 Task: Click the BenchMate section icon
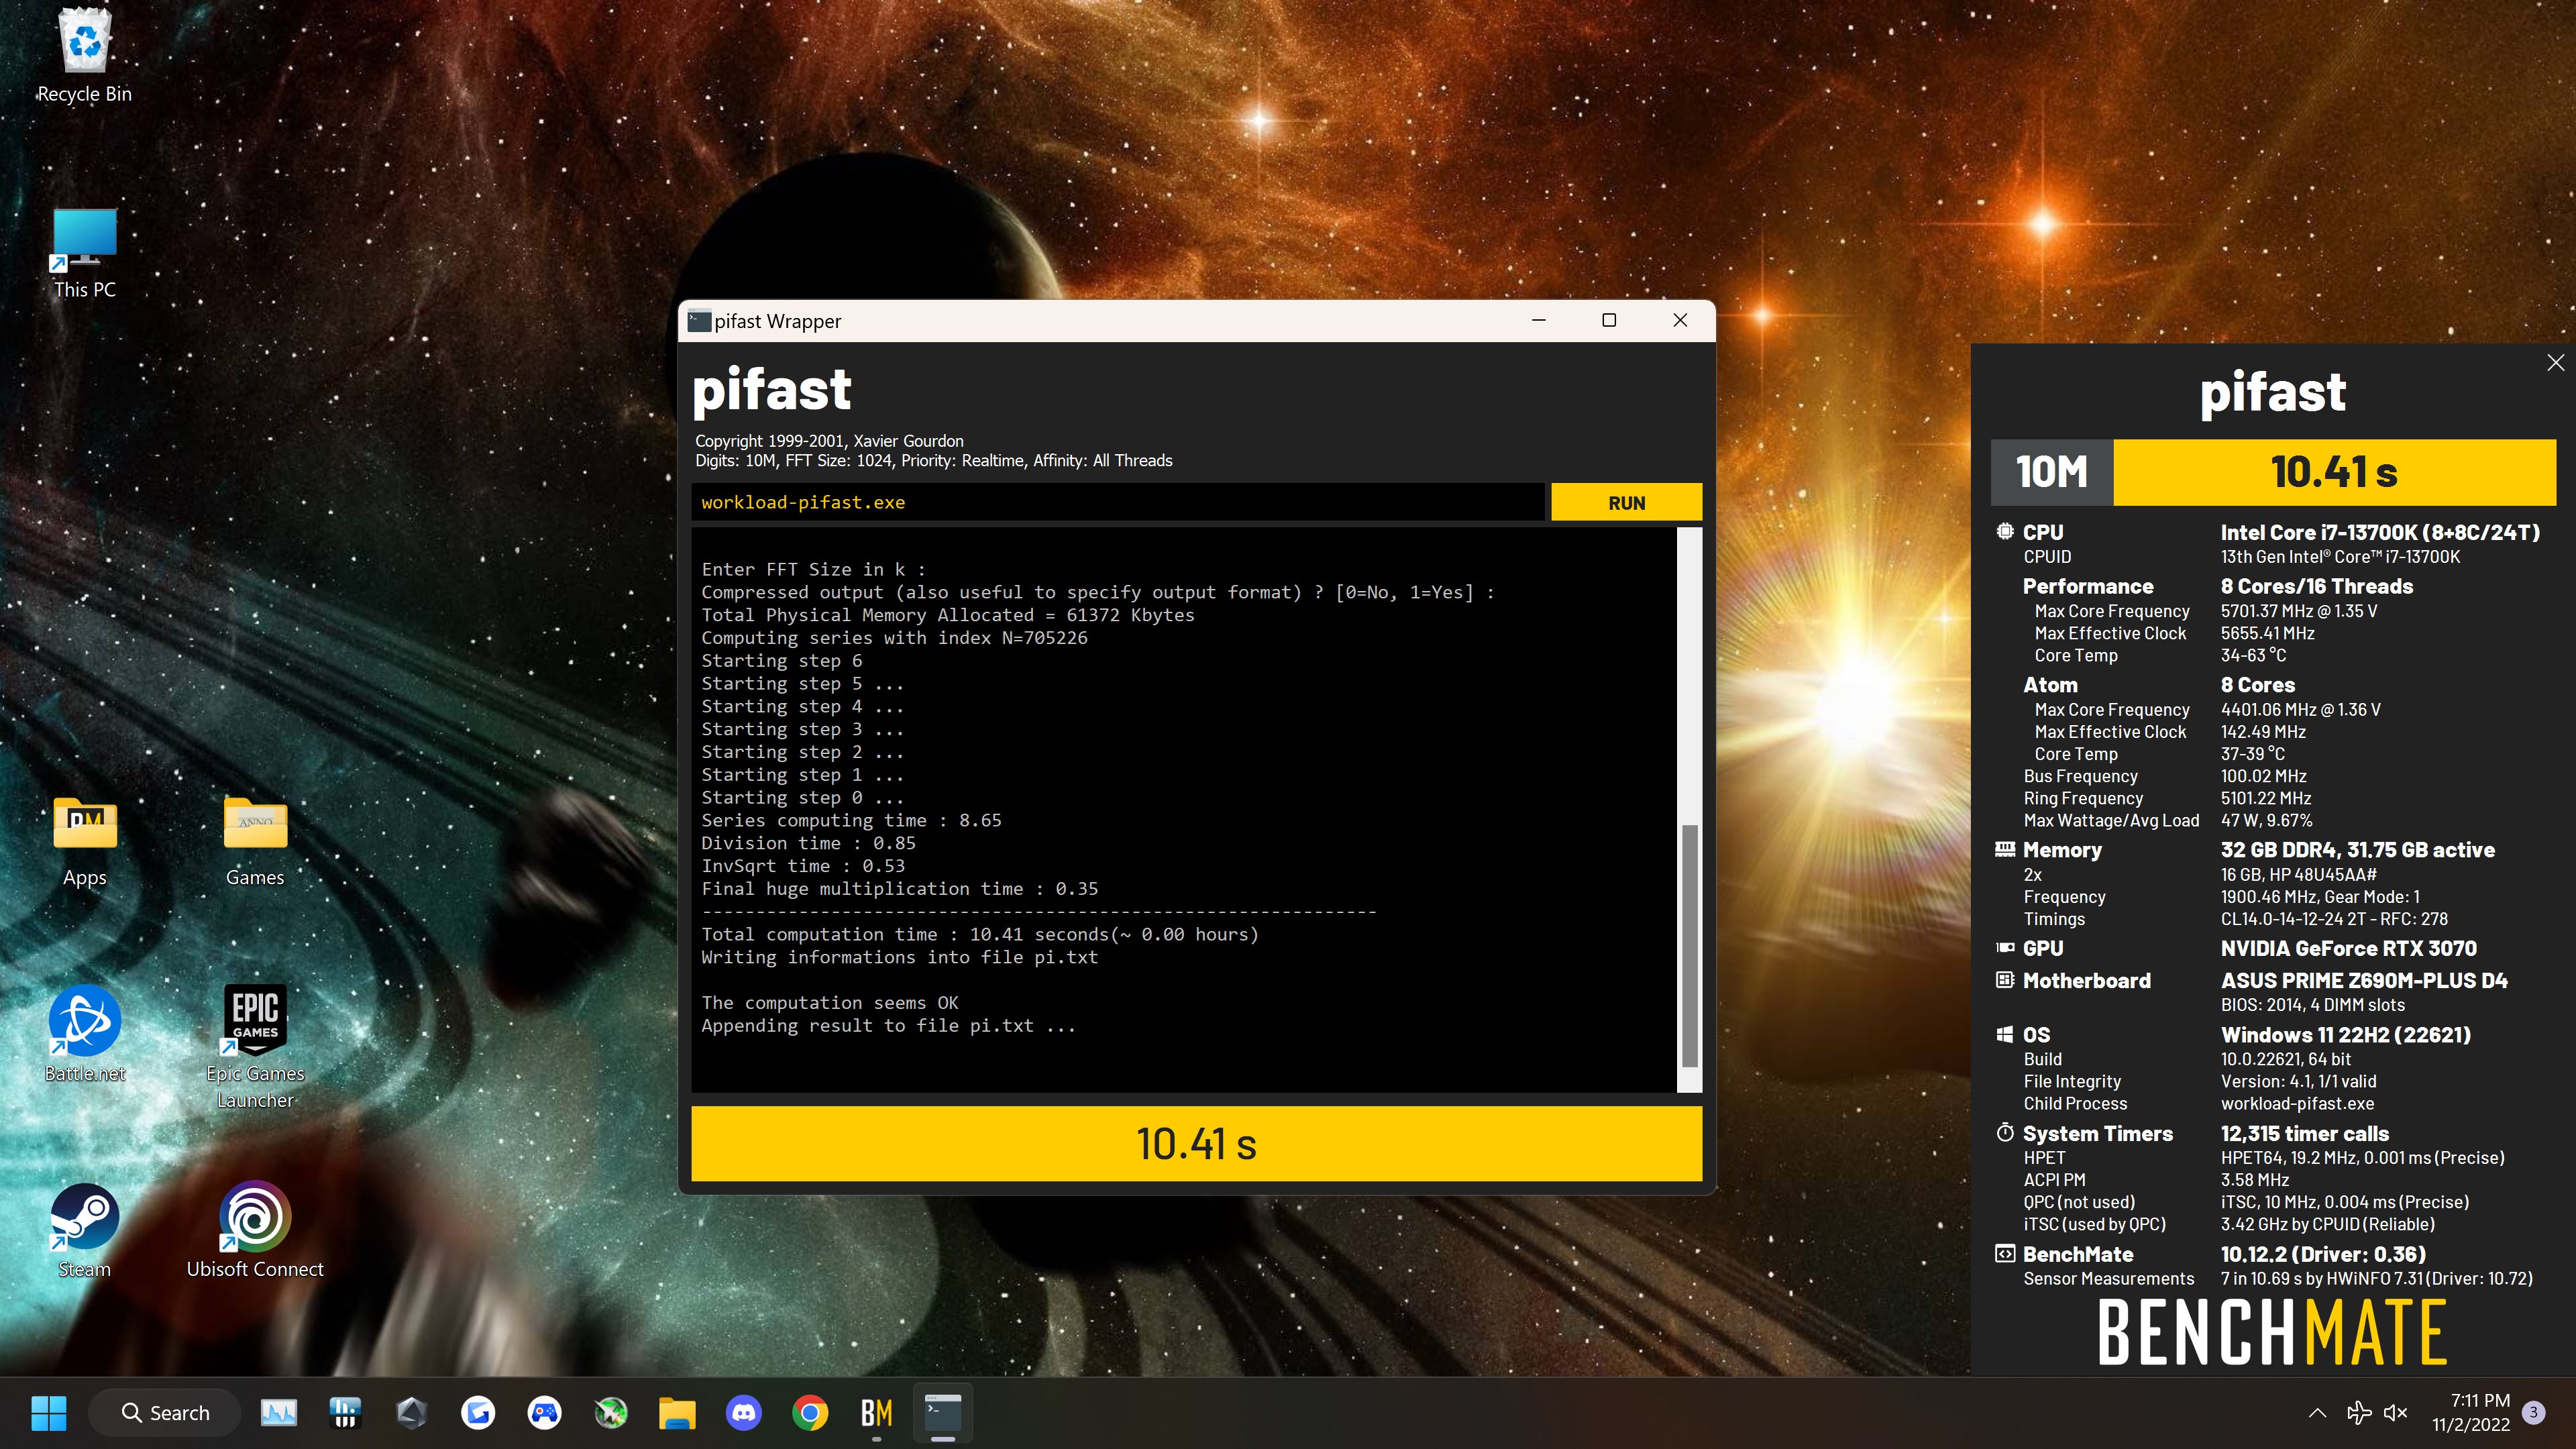pyautogui.click(x=2005, y=1254)
